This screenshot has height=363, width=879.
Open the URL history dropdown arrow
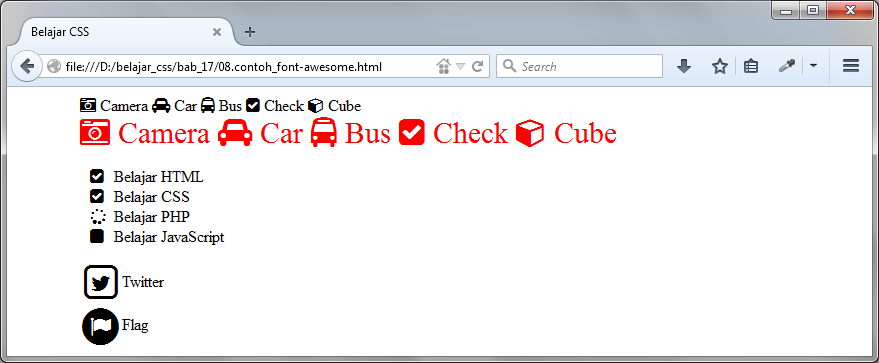461,67
